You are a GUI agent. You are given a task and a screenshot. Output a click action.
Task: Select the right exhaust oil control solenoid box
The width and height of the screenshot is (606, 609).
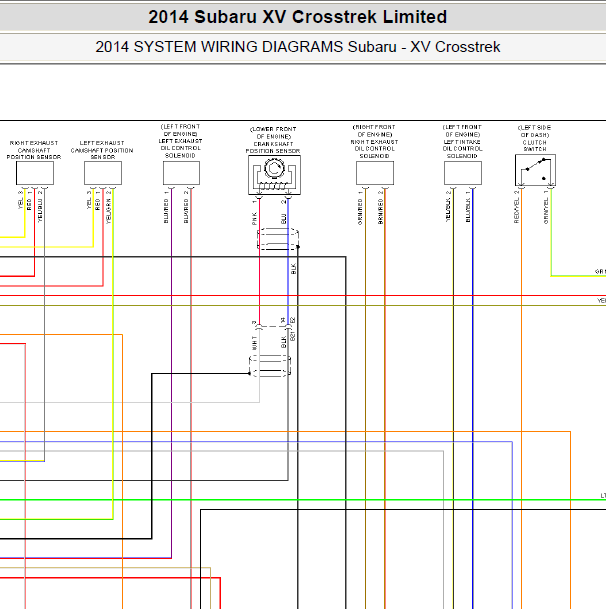point(375,173)
